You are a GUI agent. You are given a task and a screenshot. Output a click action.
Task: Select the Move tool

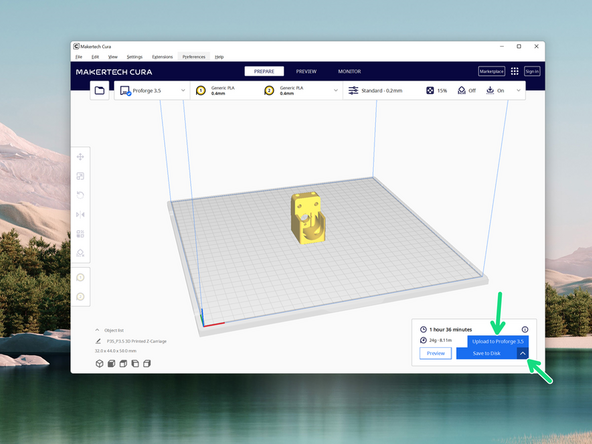tap(80, 157)
